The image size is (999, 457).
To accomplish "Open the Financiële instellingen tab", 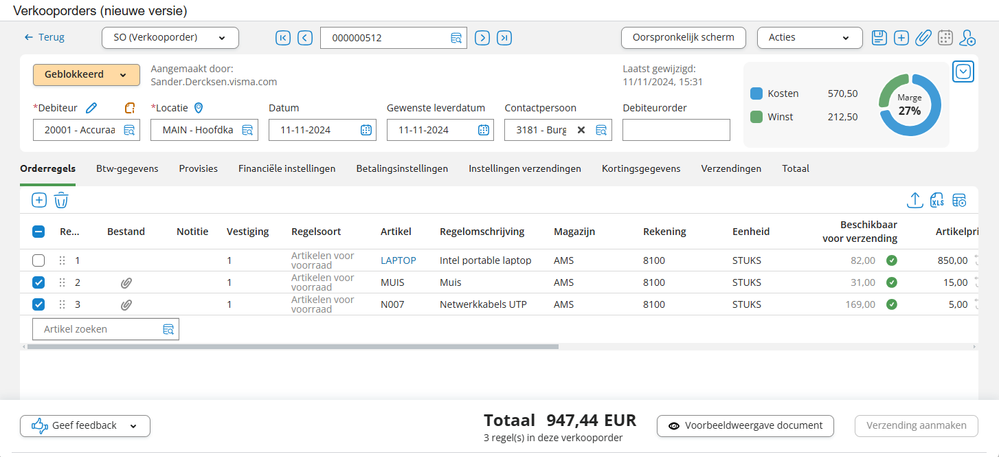I will [287, 169].
